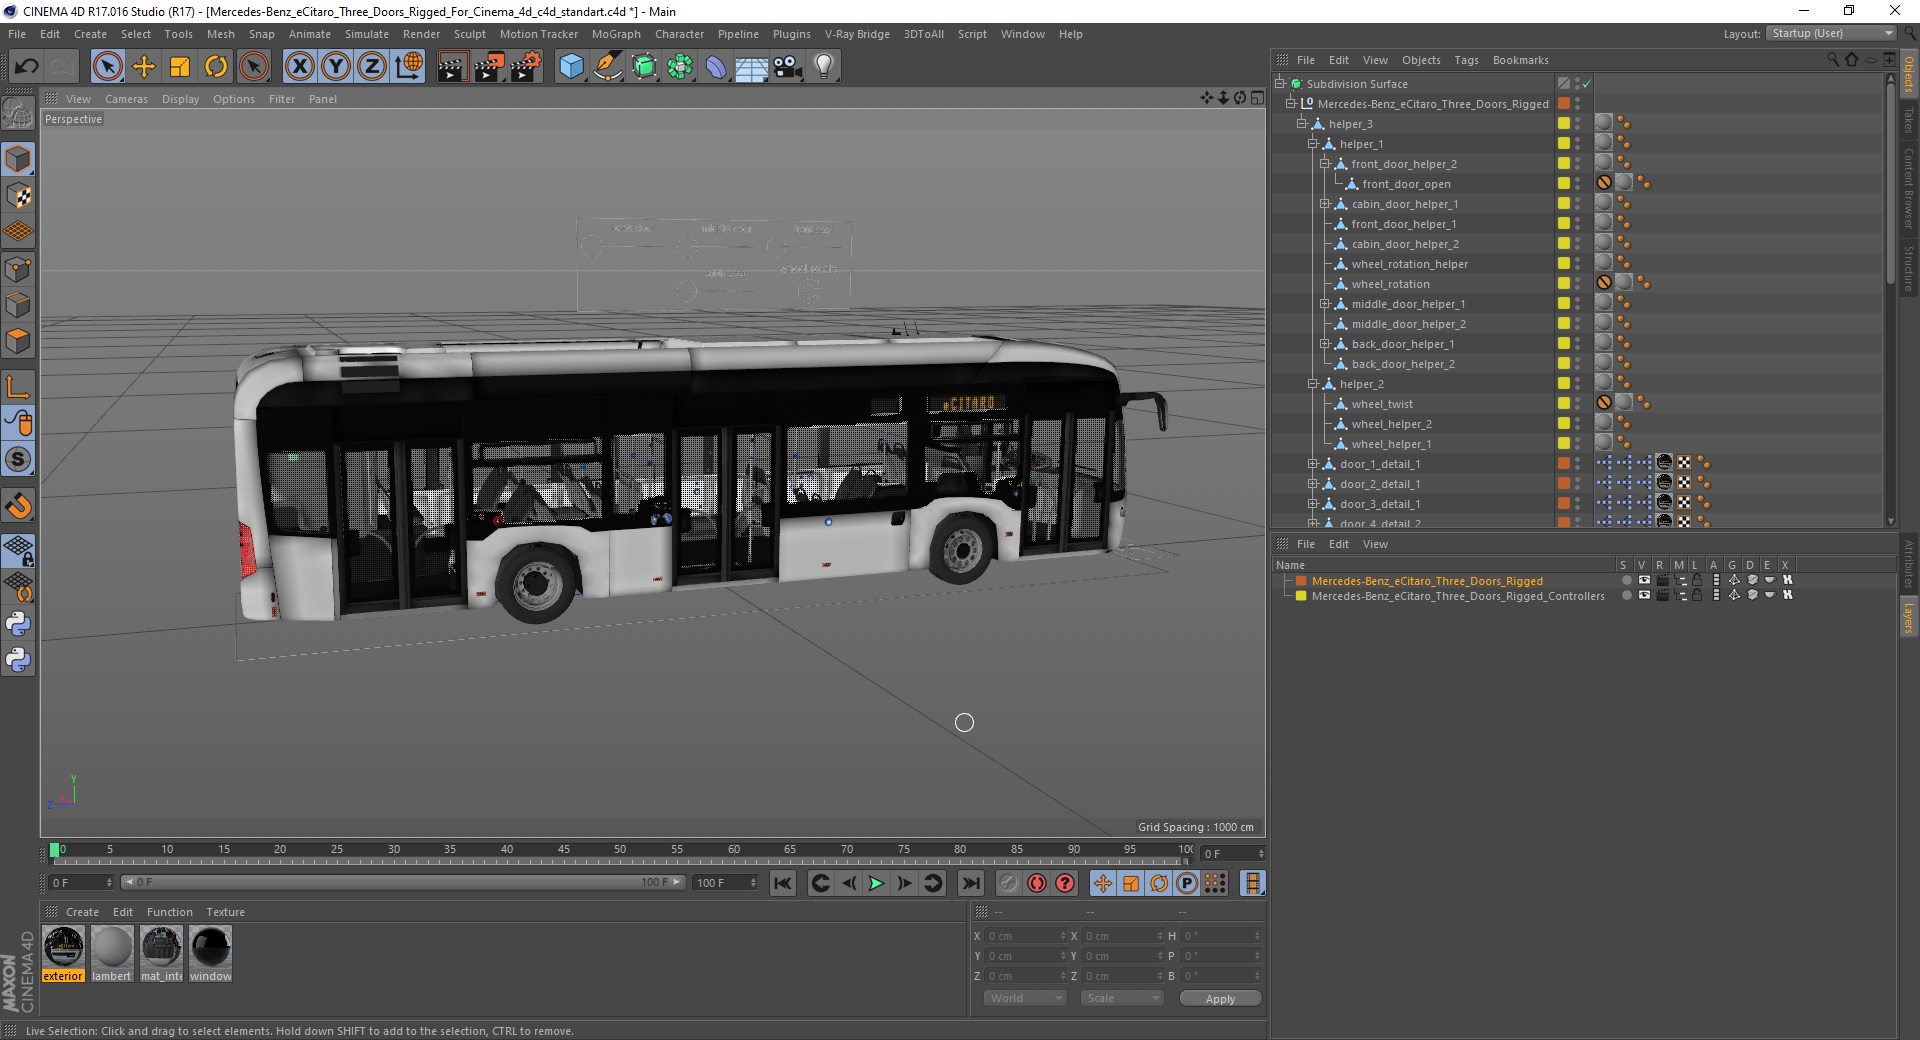The width and height of the screenshot is (1920, 1040).
Task: Collapse helper_1 tree node
Action: [1313, 144]
